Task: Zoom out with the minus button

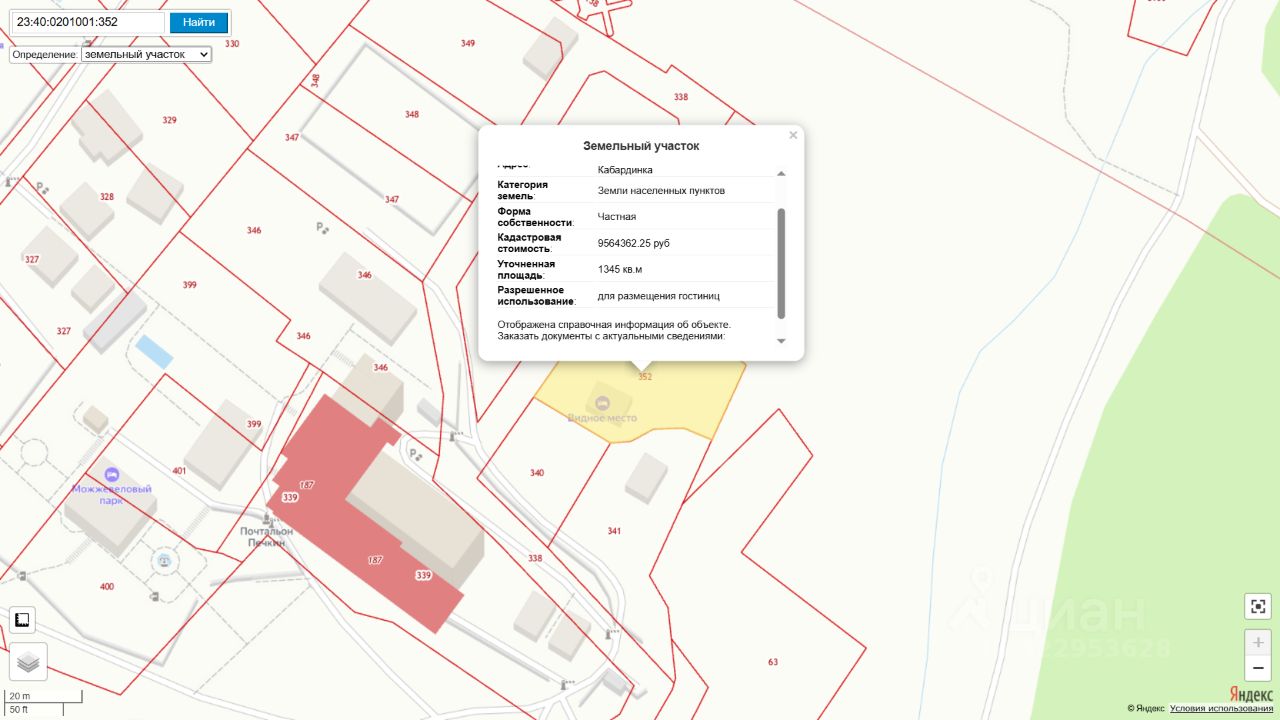Action: pos(1258,668)
